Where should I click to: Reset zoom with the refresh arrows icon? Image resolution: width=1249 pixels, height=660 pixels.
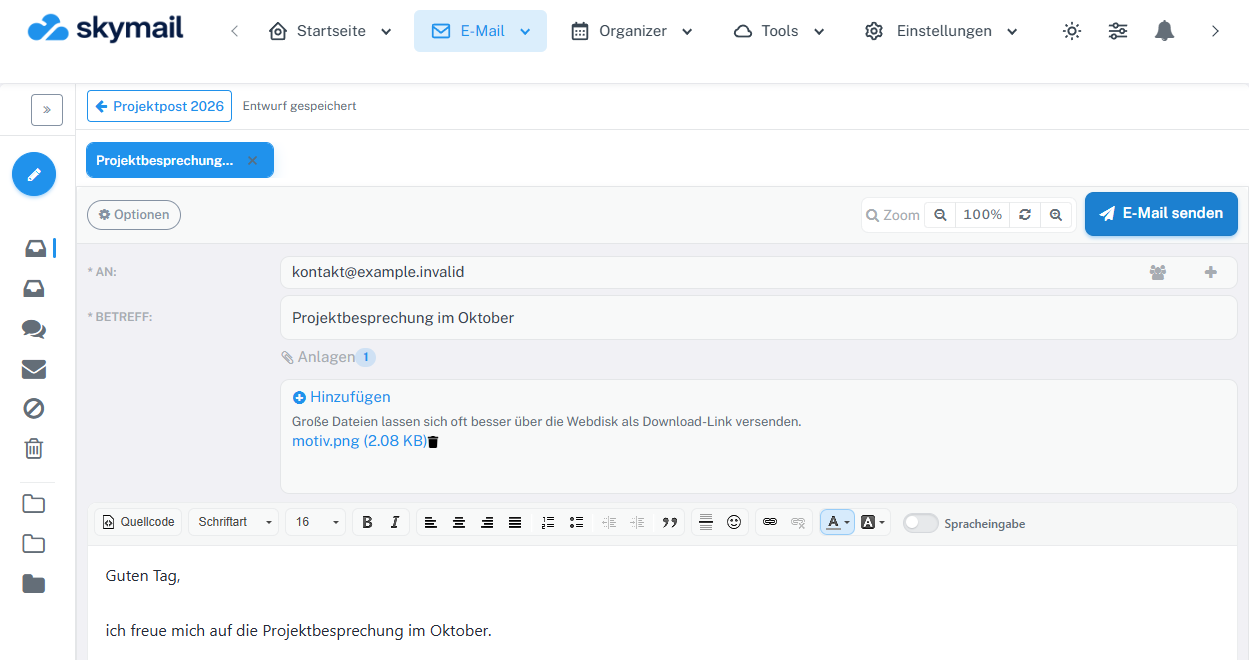1025,214
